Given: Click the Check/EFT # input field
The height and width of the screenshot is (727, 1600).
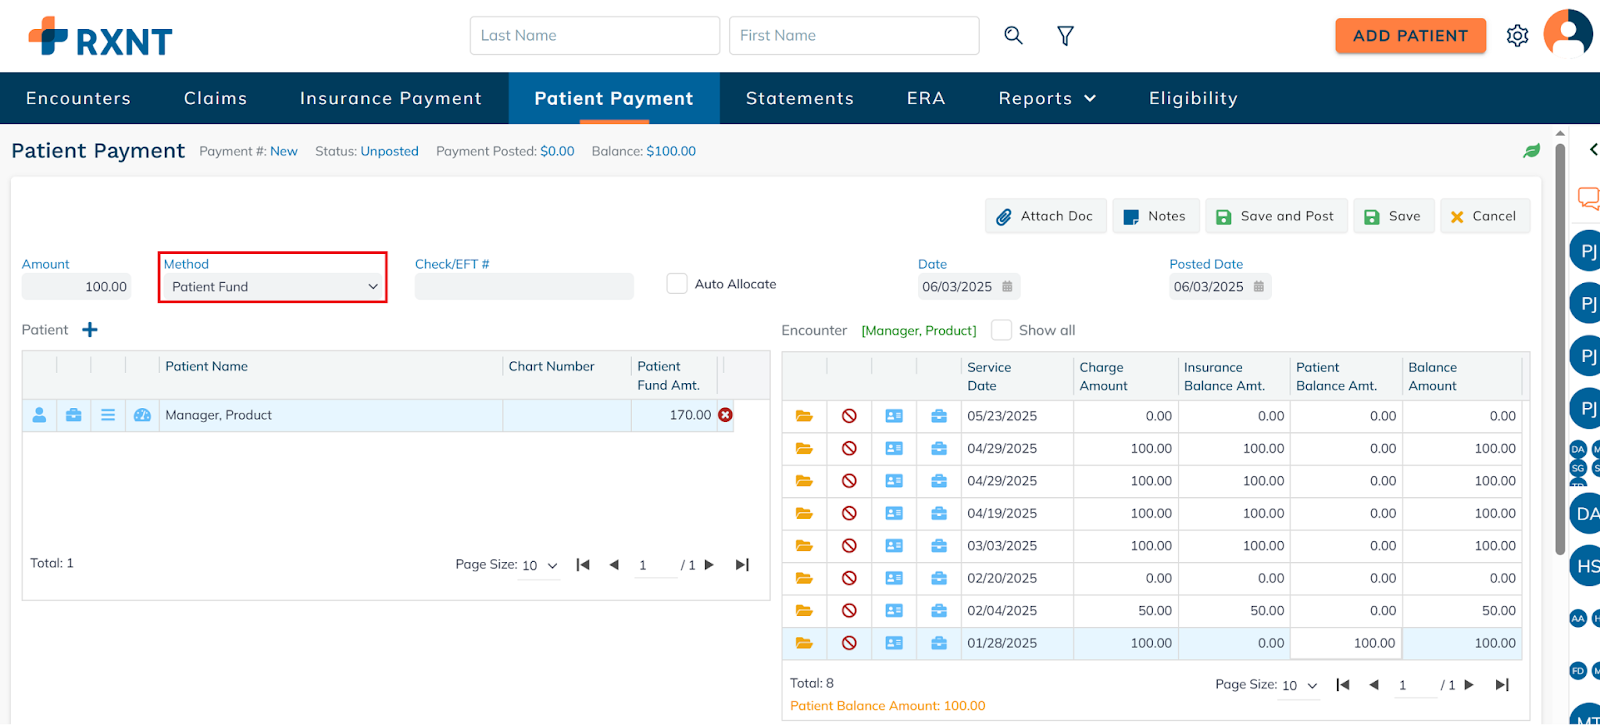Looking at the screenshot, I should tap(524, 287).
